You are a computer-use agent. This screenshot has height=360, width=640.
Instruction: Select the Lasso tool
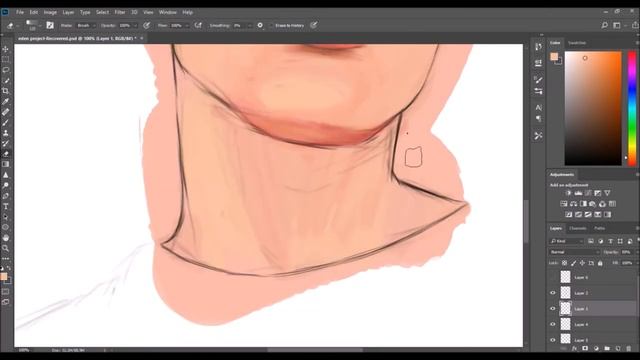(x=6, y=70)
